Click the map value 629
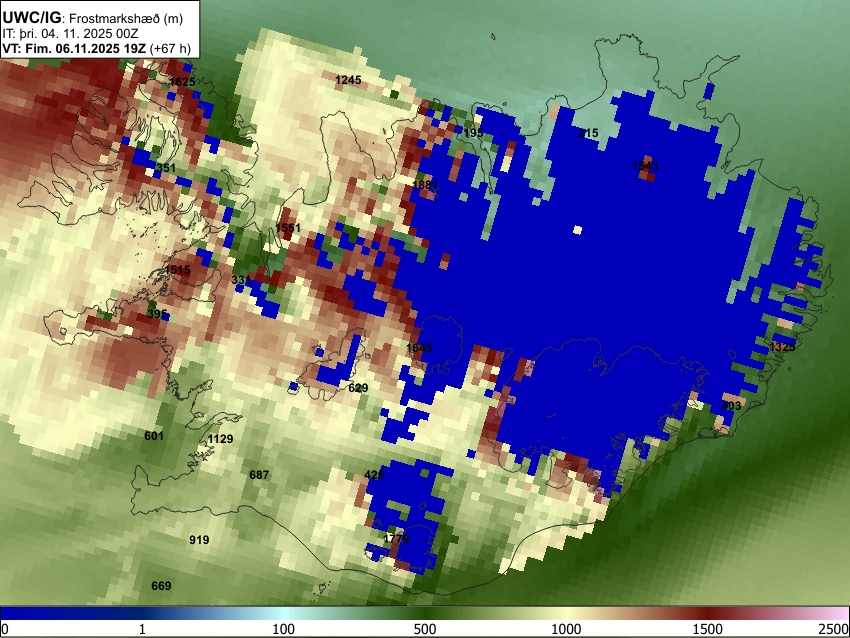Image resolution: width=850 pixels, height=638 pixels. pyautogui.click(x=358, y=388)
